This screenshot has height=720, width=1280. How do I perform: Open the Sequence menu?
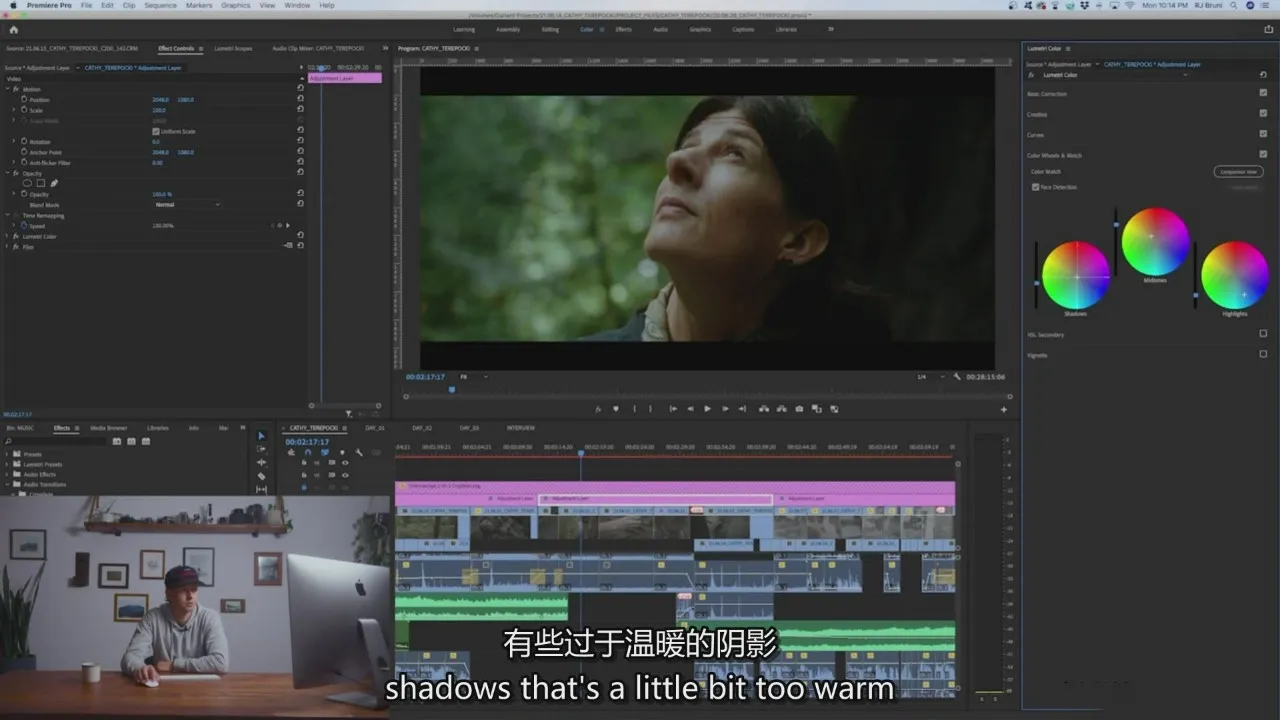pos(160,5)
